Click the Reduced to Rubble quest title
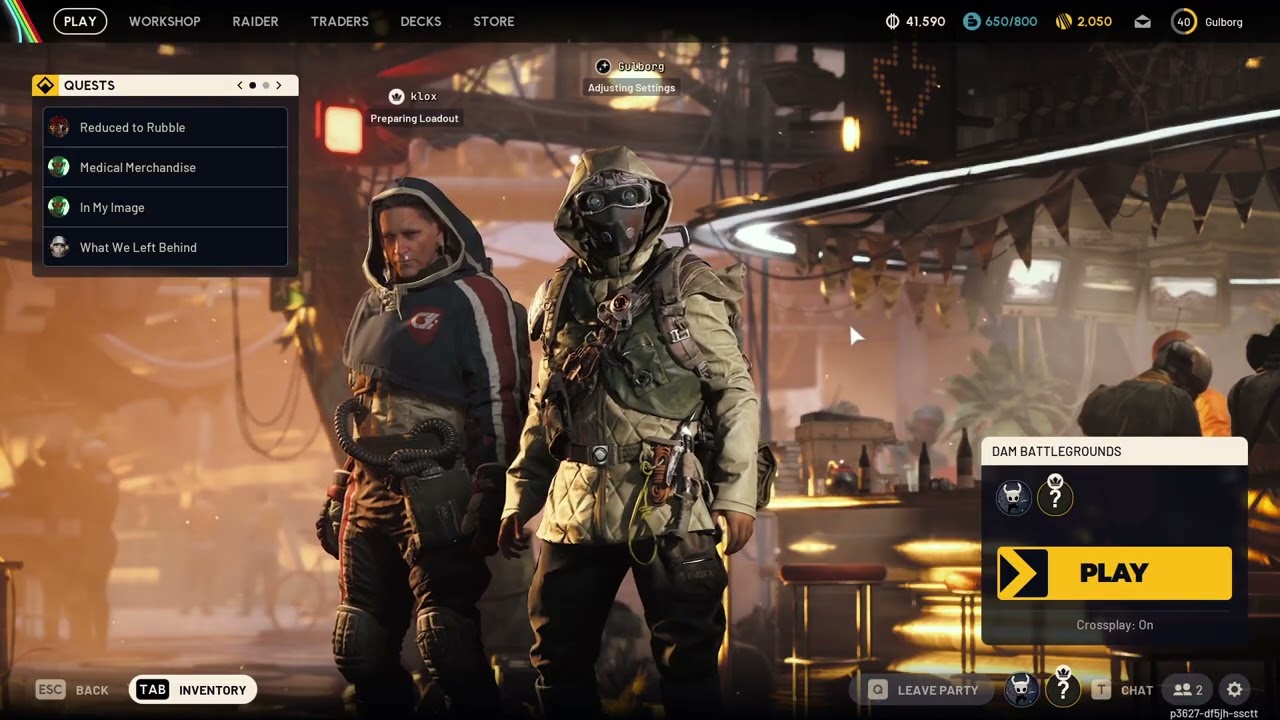The image size is (1280, 720). [133, 127]
